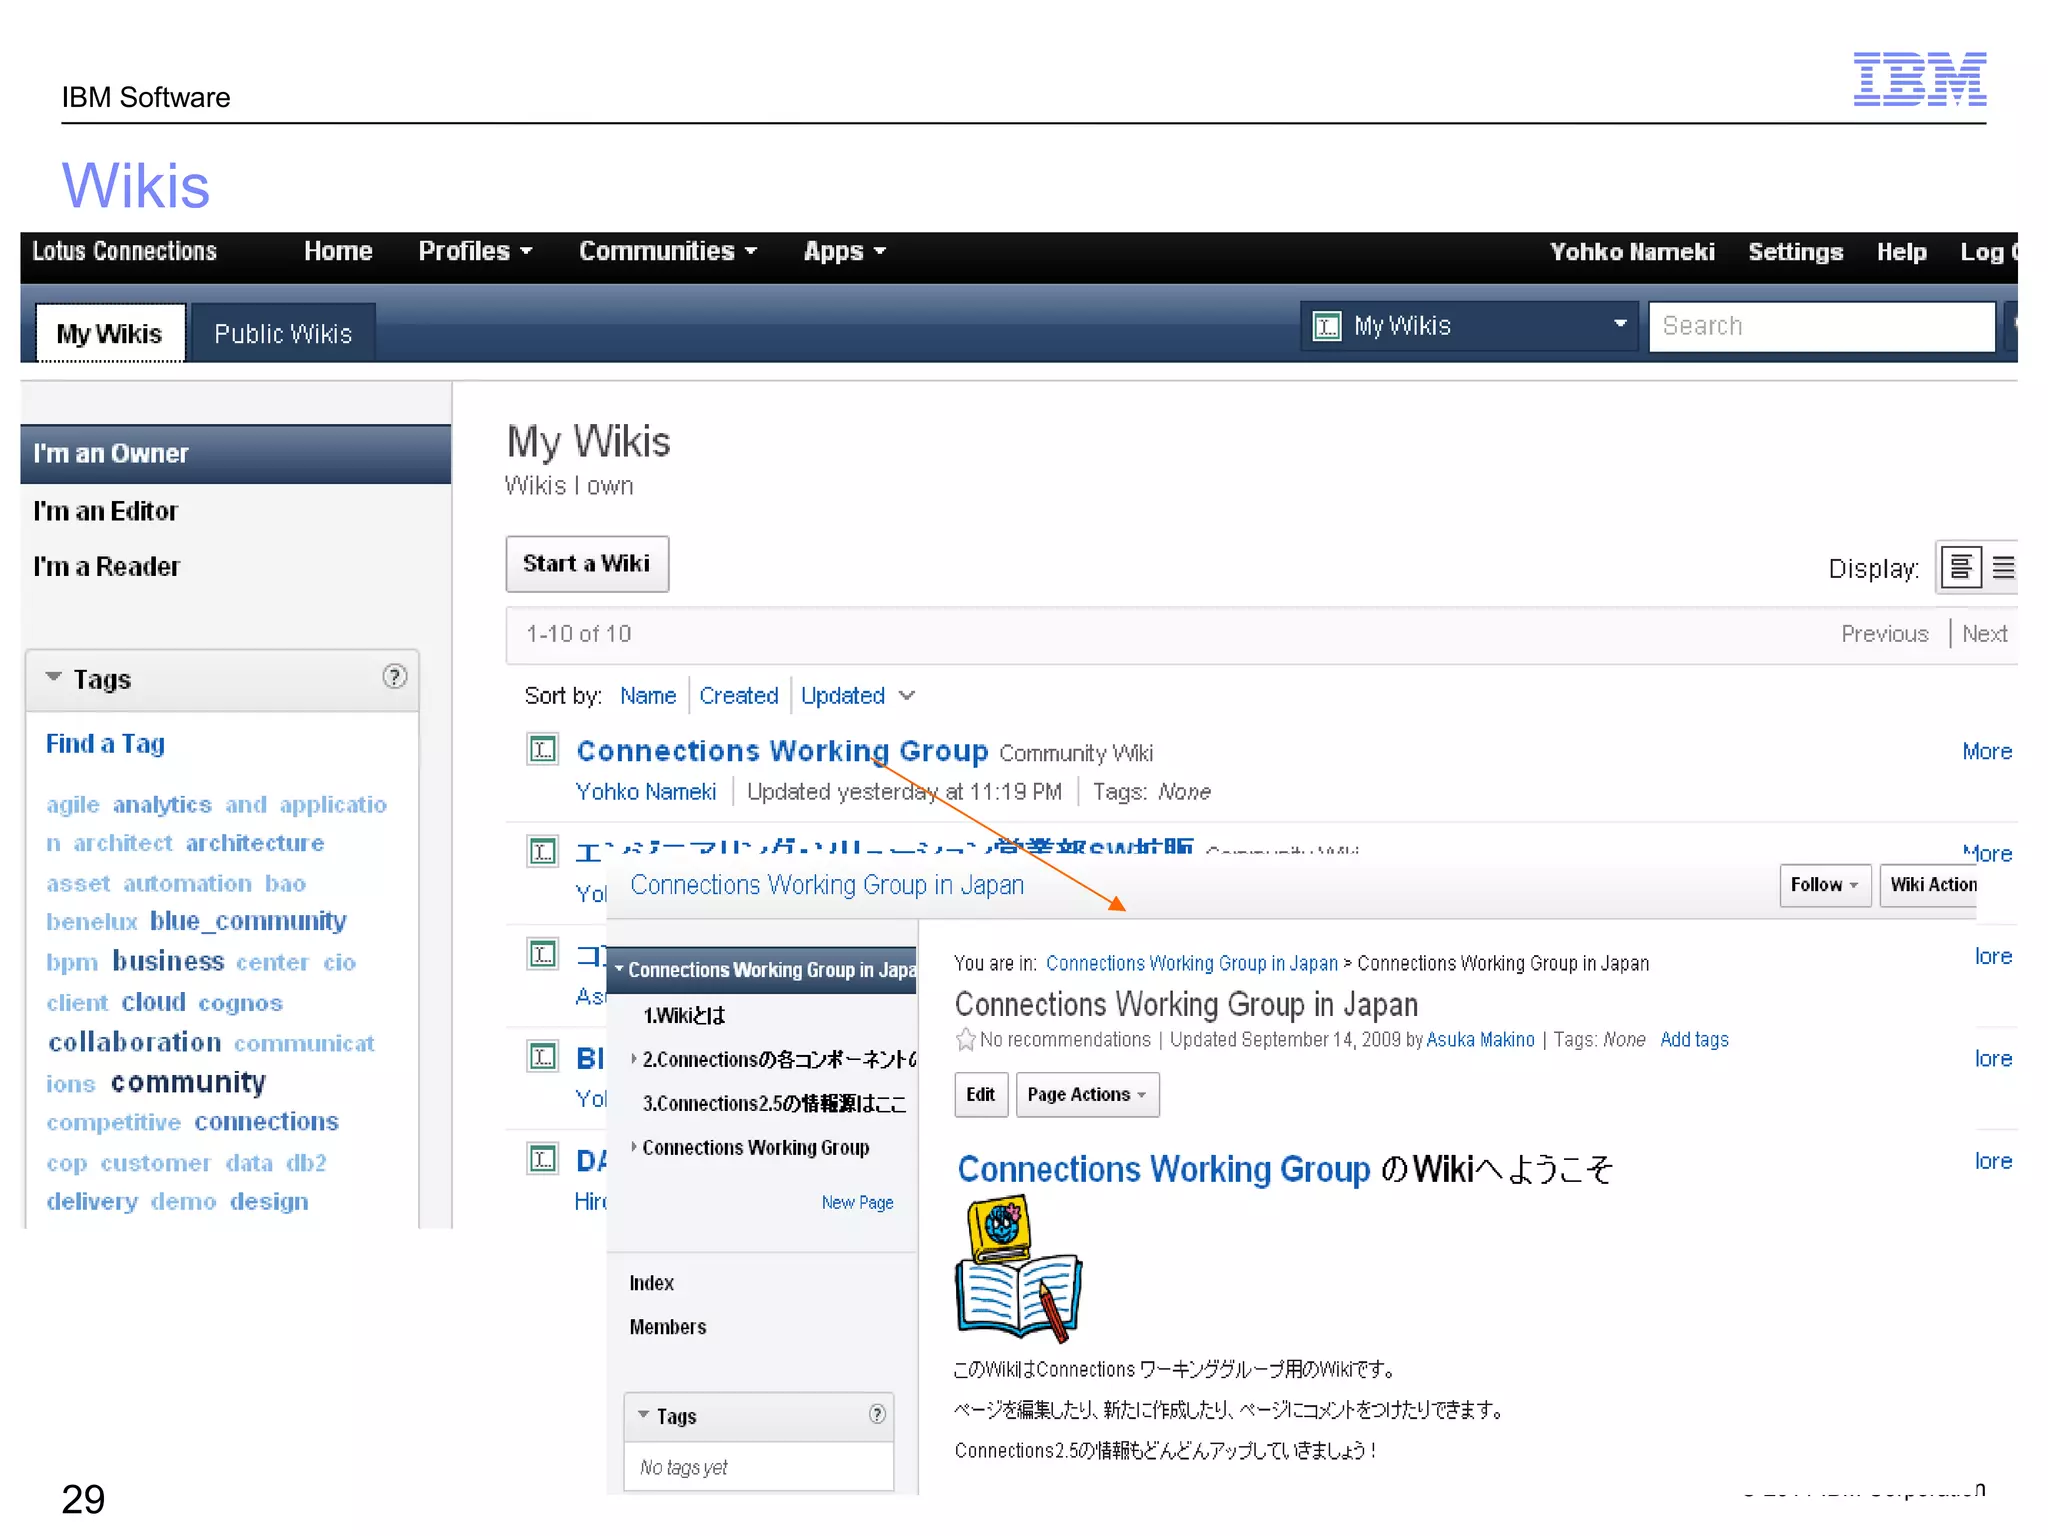Viewport: 2048px width, 1536px height.
Task: Open the Apps dropdown menu
Action: (x=845, y=251)
